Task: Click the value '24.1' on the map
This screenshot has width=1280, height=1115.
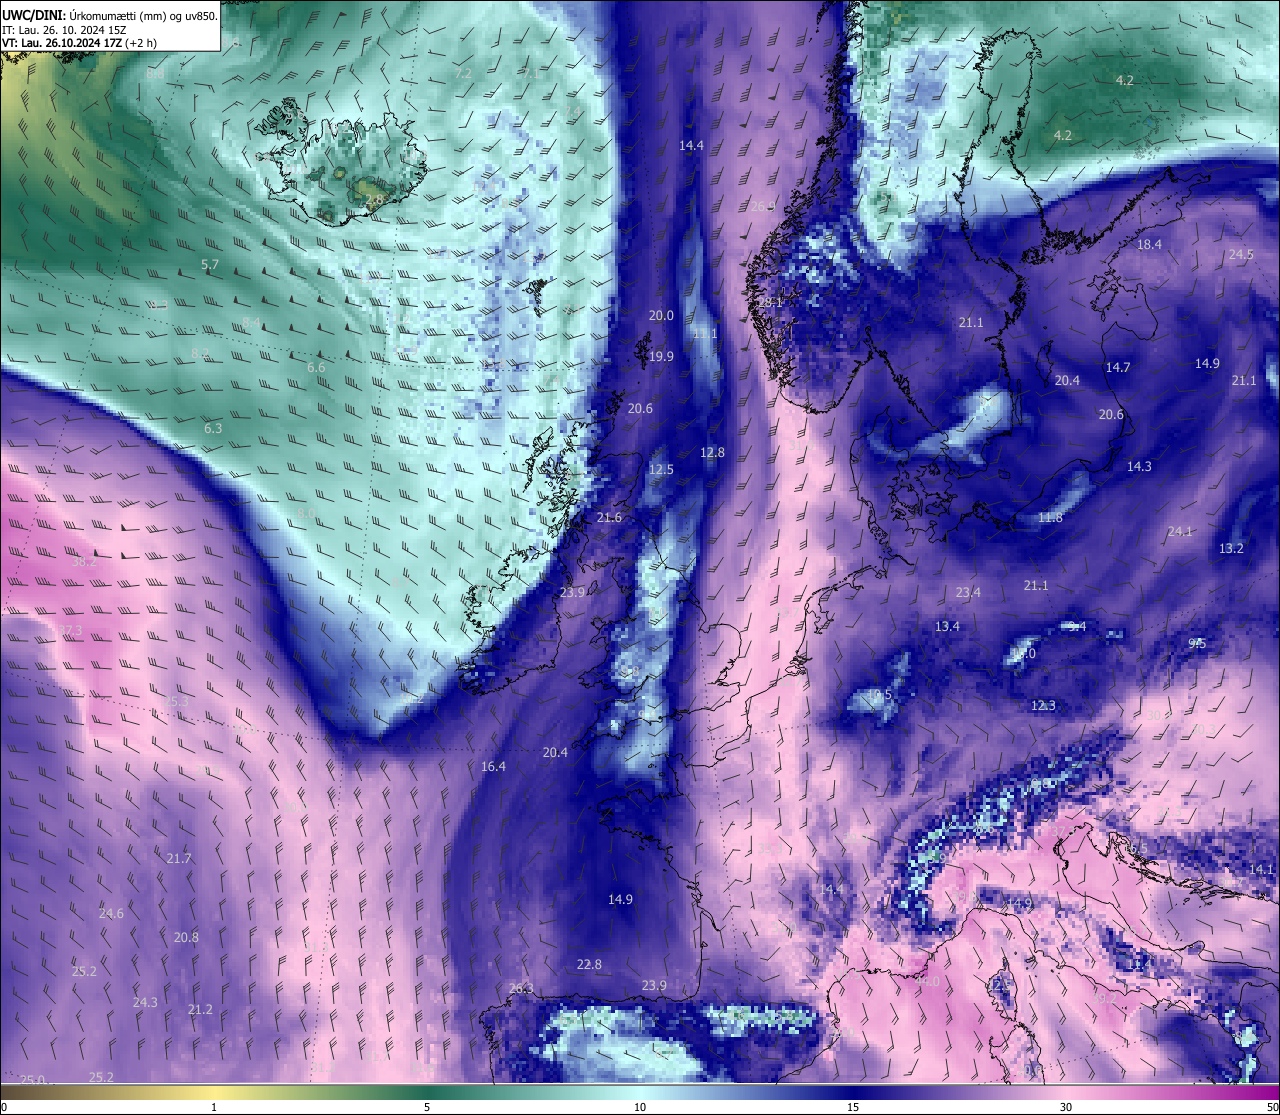Action: click(x=1180, y=532)
